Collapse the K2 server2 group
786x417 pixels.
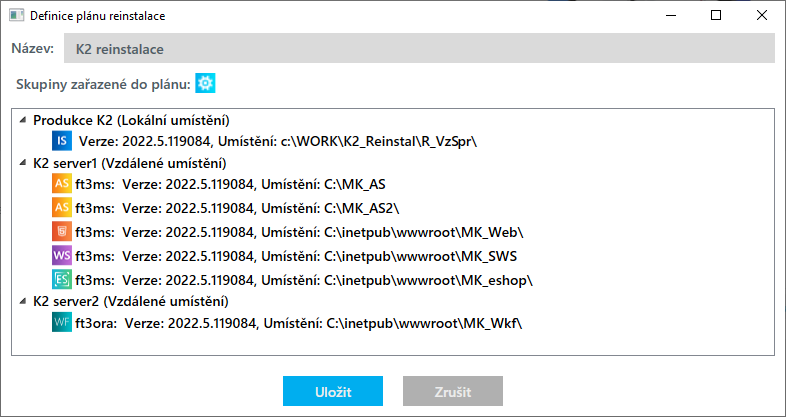point(23,301)
